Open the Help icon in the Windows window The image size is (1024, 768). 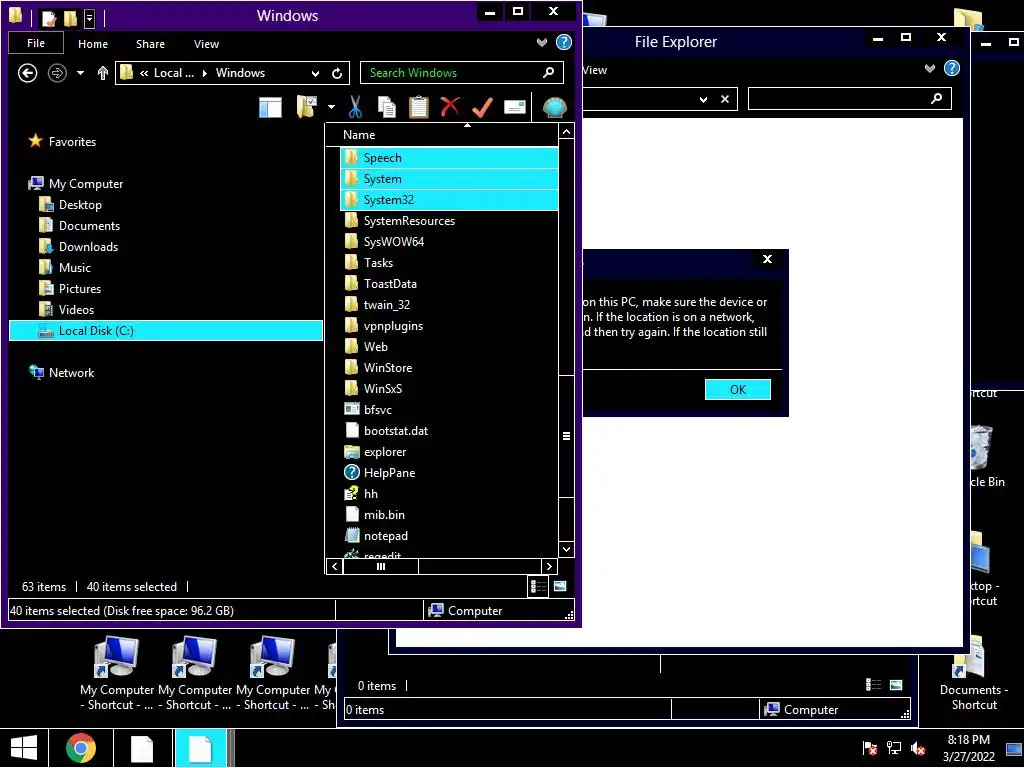click(x=564, y=42)
